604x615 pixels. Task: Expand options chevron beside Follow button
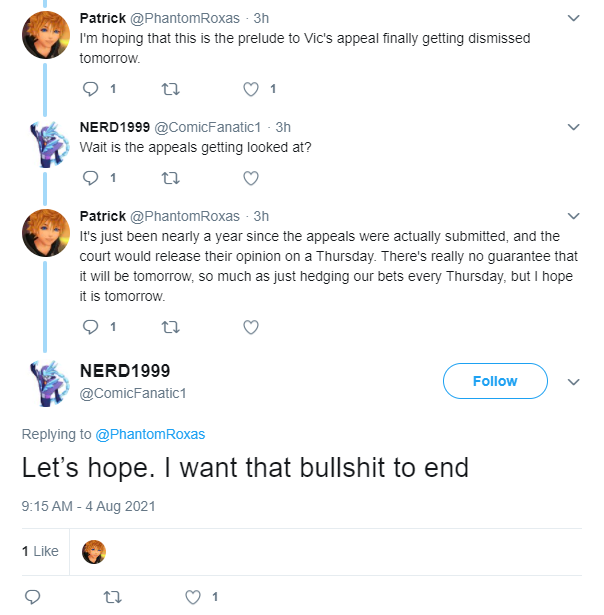[x=573, y=382]
